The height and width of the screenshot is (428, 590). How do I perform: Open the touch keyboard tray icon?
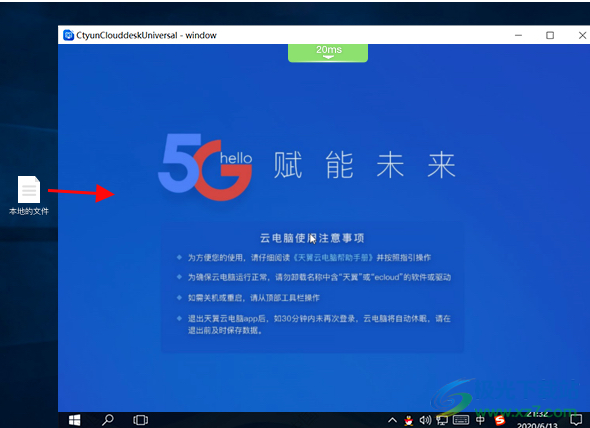[x=461, y=420]
